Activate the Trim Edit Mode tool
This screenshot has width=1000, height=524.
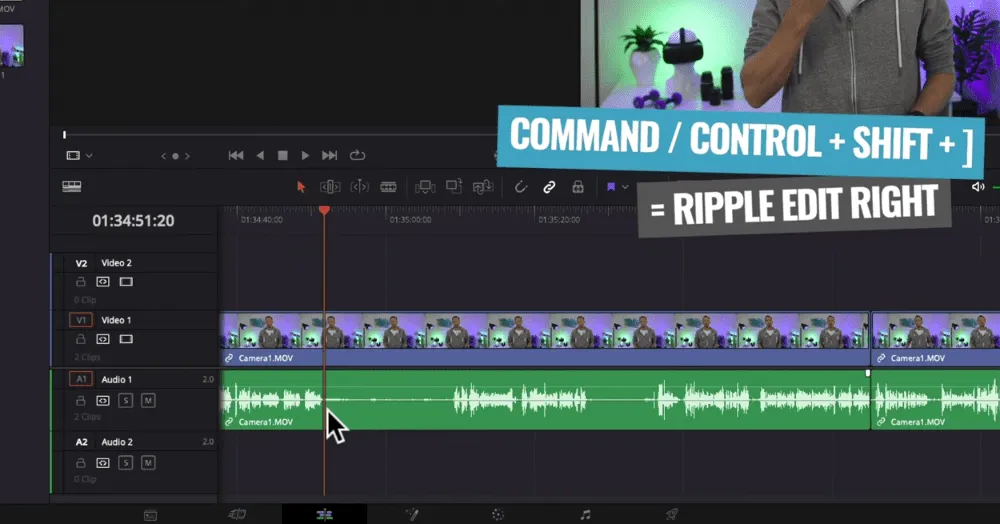pos(330,187)
